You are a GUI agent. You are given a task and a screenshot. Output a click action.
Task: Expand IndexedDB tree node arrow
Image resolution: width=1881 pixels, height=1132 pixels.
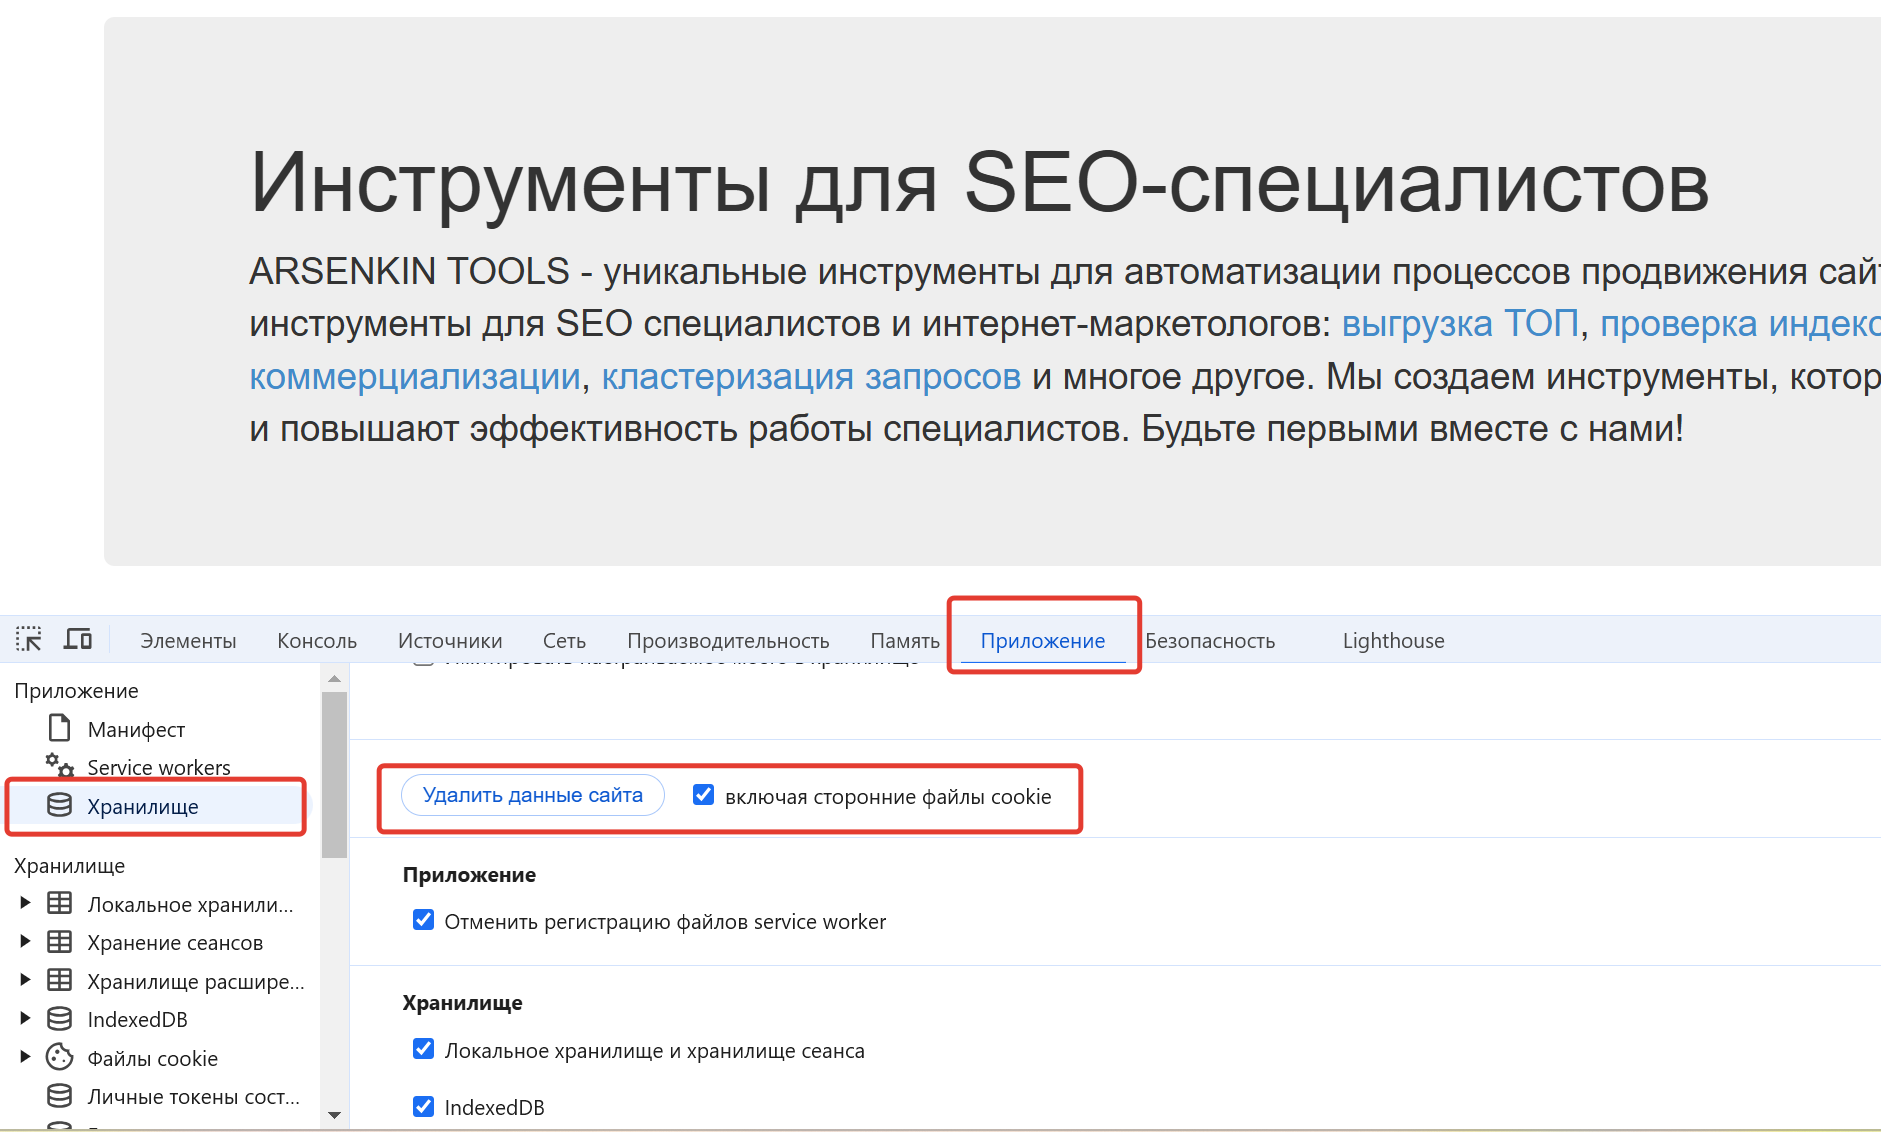[25, 1019]
